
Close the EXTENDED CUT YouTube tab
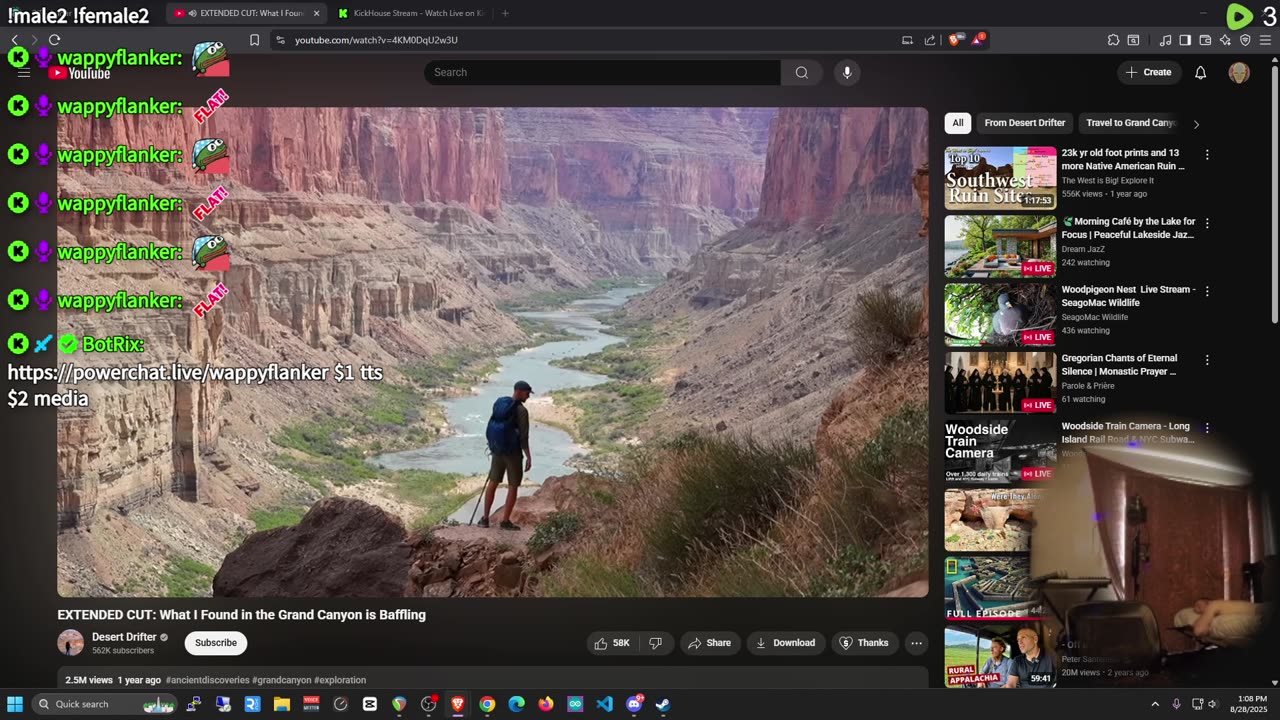click(x=316, y=13)
